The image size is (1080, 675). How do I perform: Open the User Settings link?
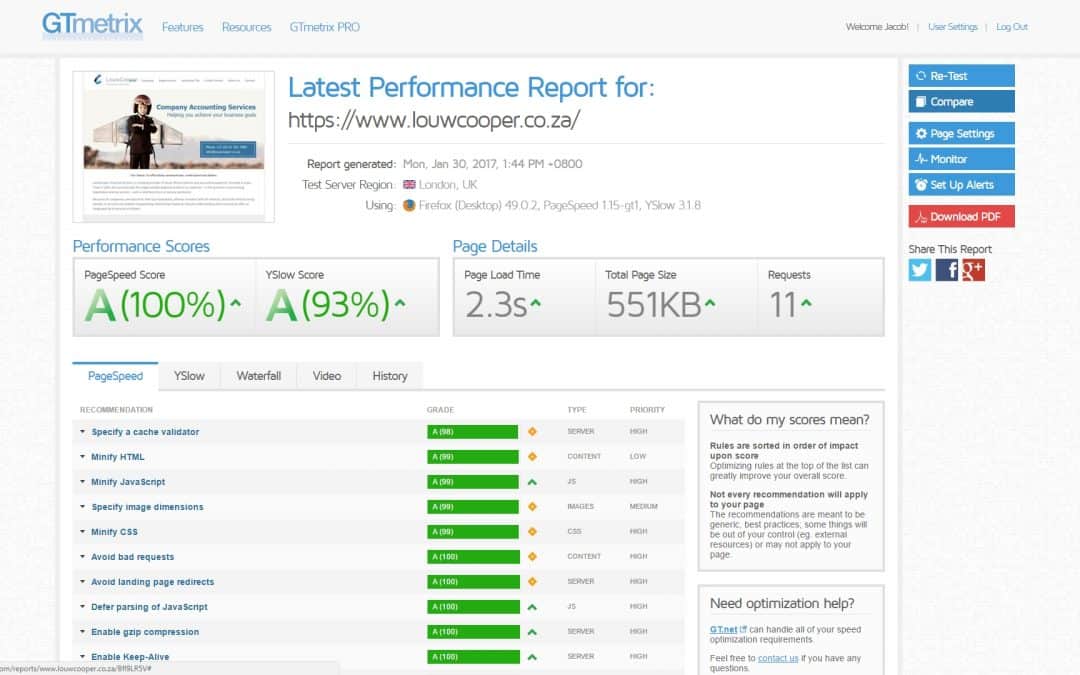[x=952, y=27]
